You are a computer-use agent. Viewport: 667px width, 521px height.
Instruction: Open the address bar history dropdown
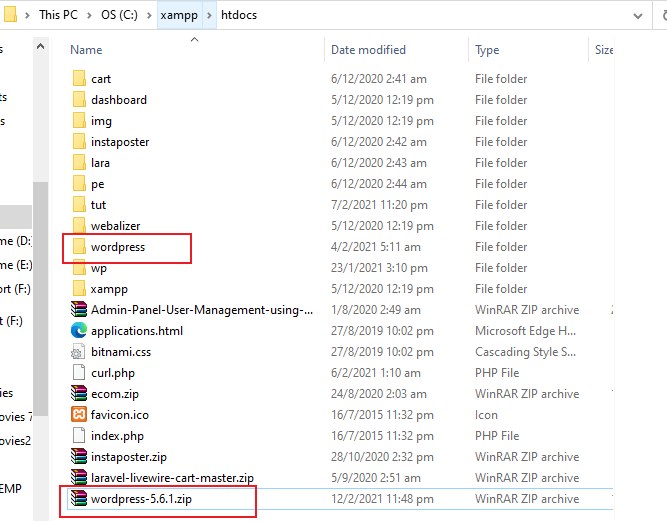point(638,16)
